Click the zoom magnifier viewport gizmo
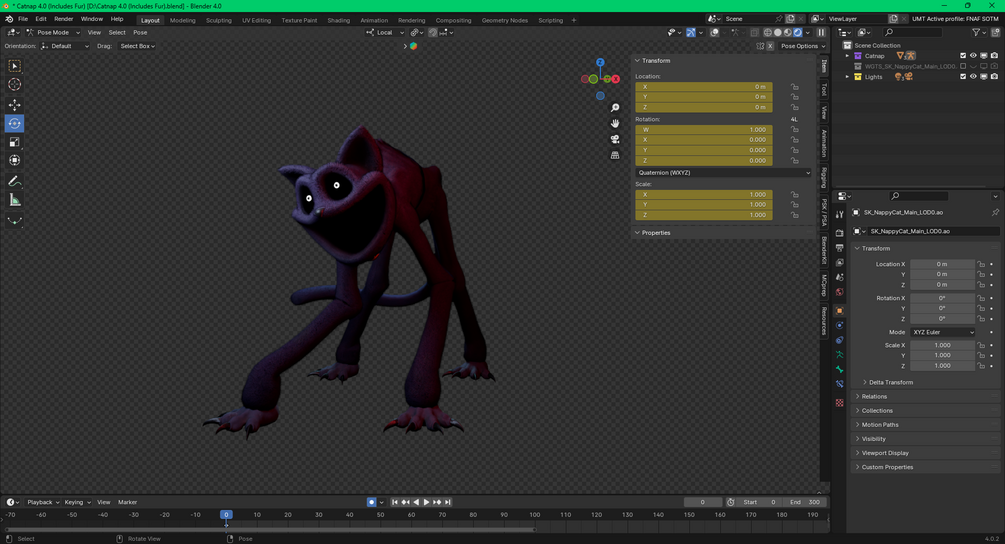This screenshot has height=544, width=1005. (615, 107)
